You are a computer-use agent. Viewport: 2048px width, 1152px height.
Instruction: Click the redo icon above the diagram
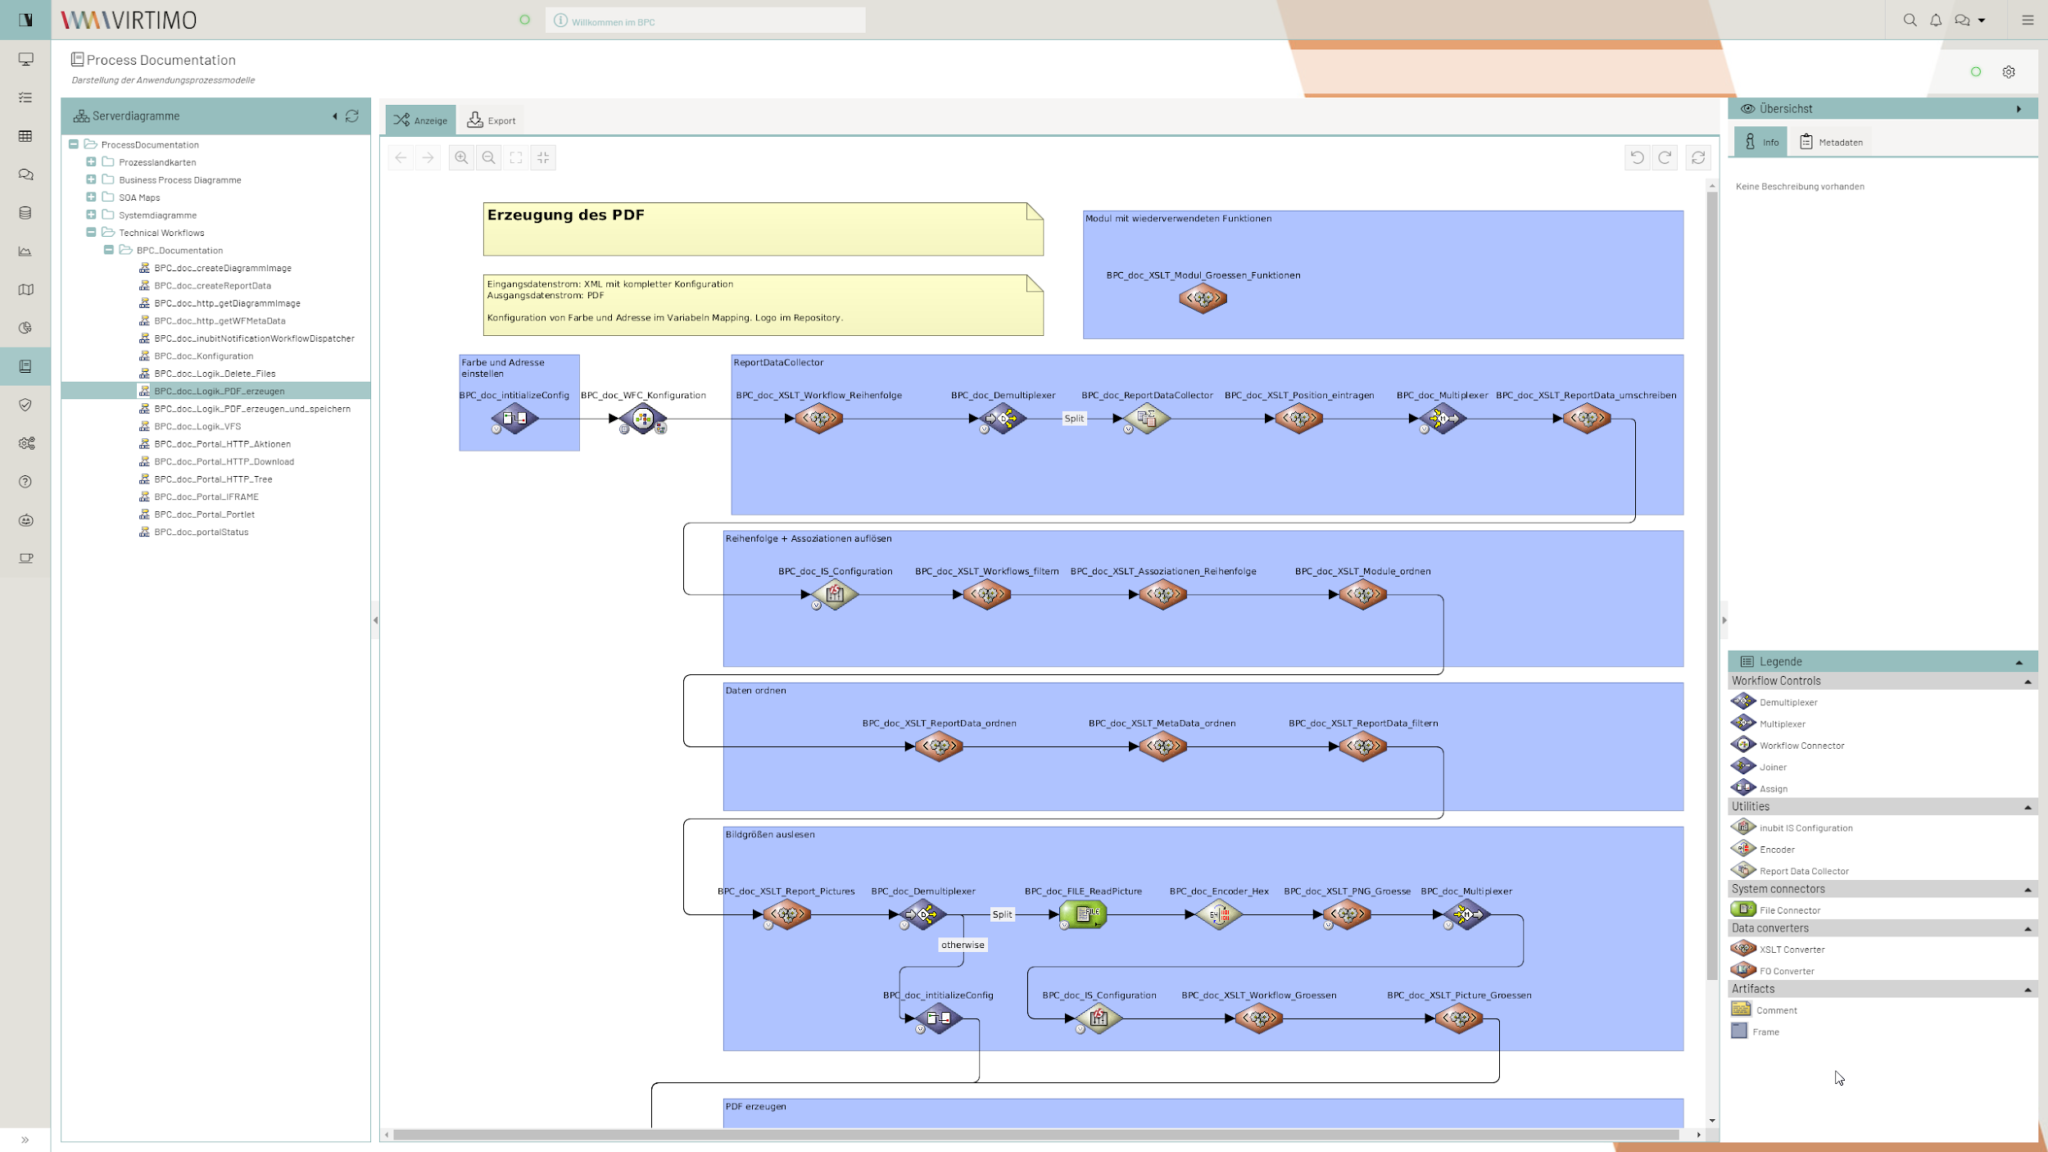(x=1665, y=157)
